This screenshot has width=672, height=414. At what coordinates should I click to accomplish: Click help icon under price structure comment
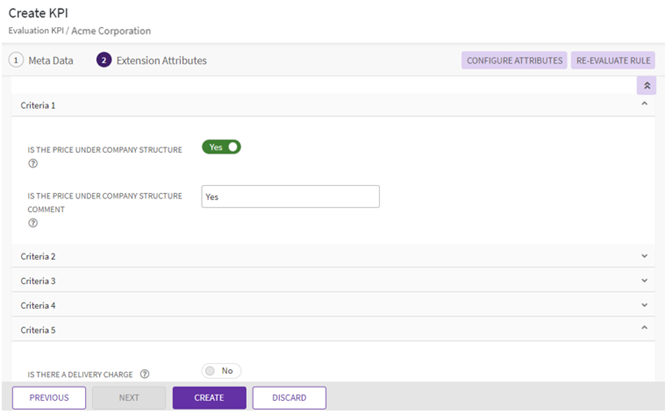pyautogui.click(x=33, y=223)
